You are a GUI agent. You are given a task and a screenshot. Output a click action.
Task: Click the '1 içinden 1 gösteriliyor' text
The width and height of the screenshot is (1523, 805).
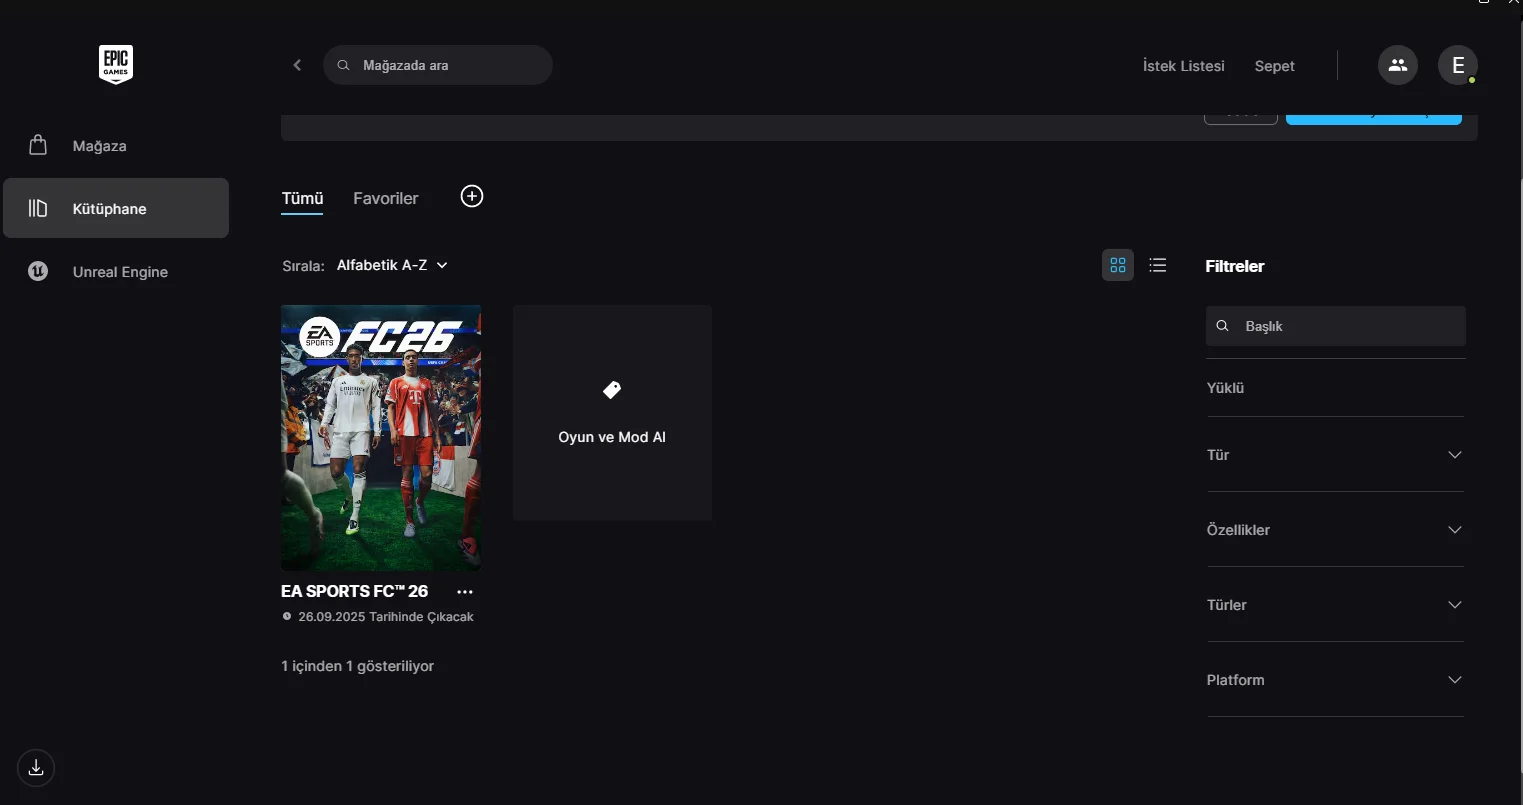coord(358,666)
